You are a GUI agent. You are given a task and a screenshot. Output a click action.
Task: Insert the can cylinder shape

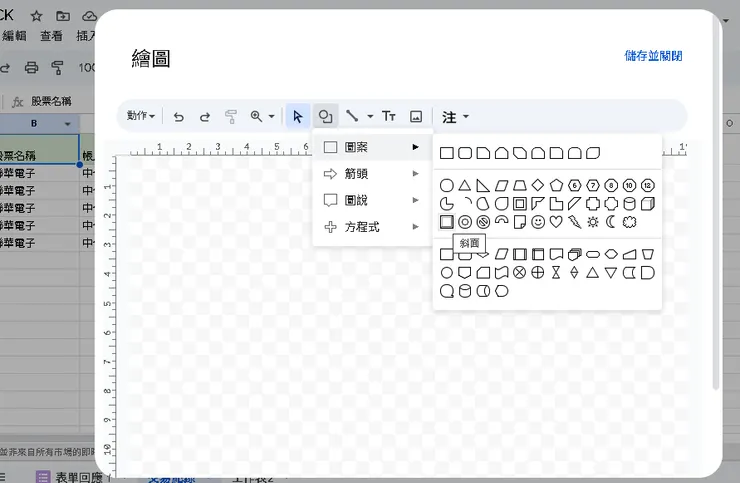629,204
